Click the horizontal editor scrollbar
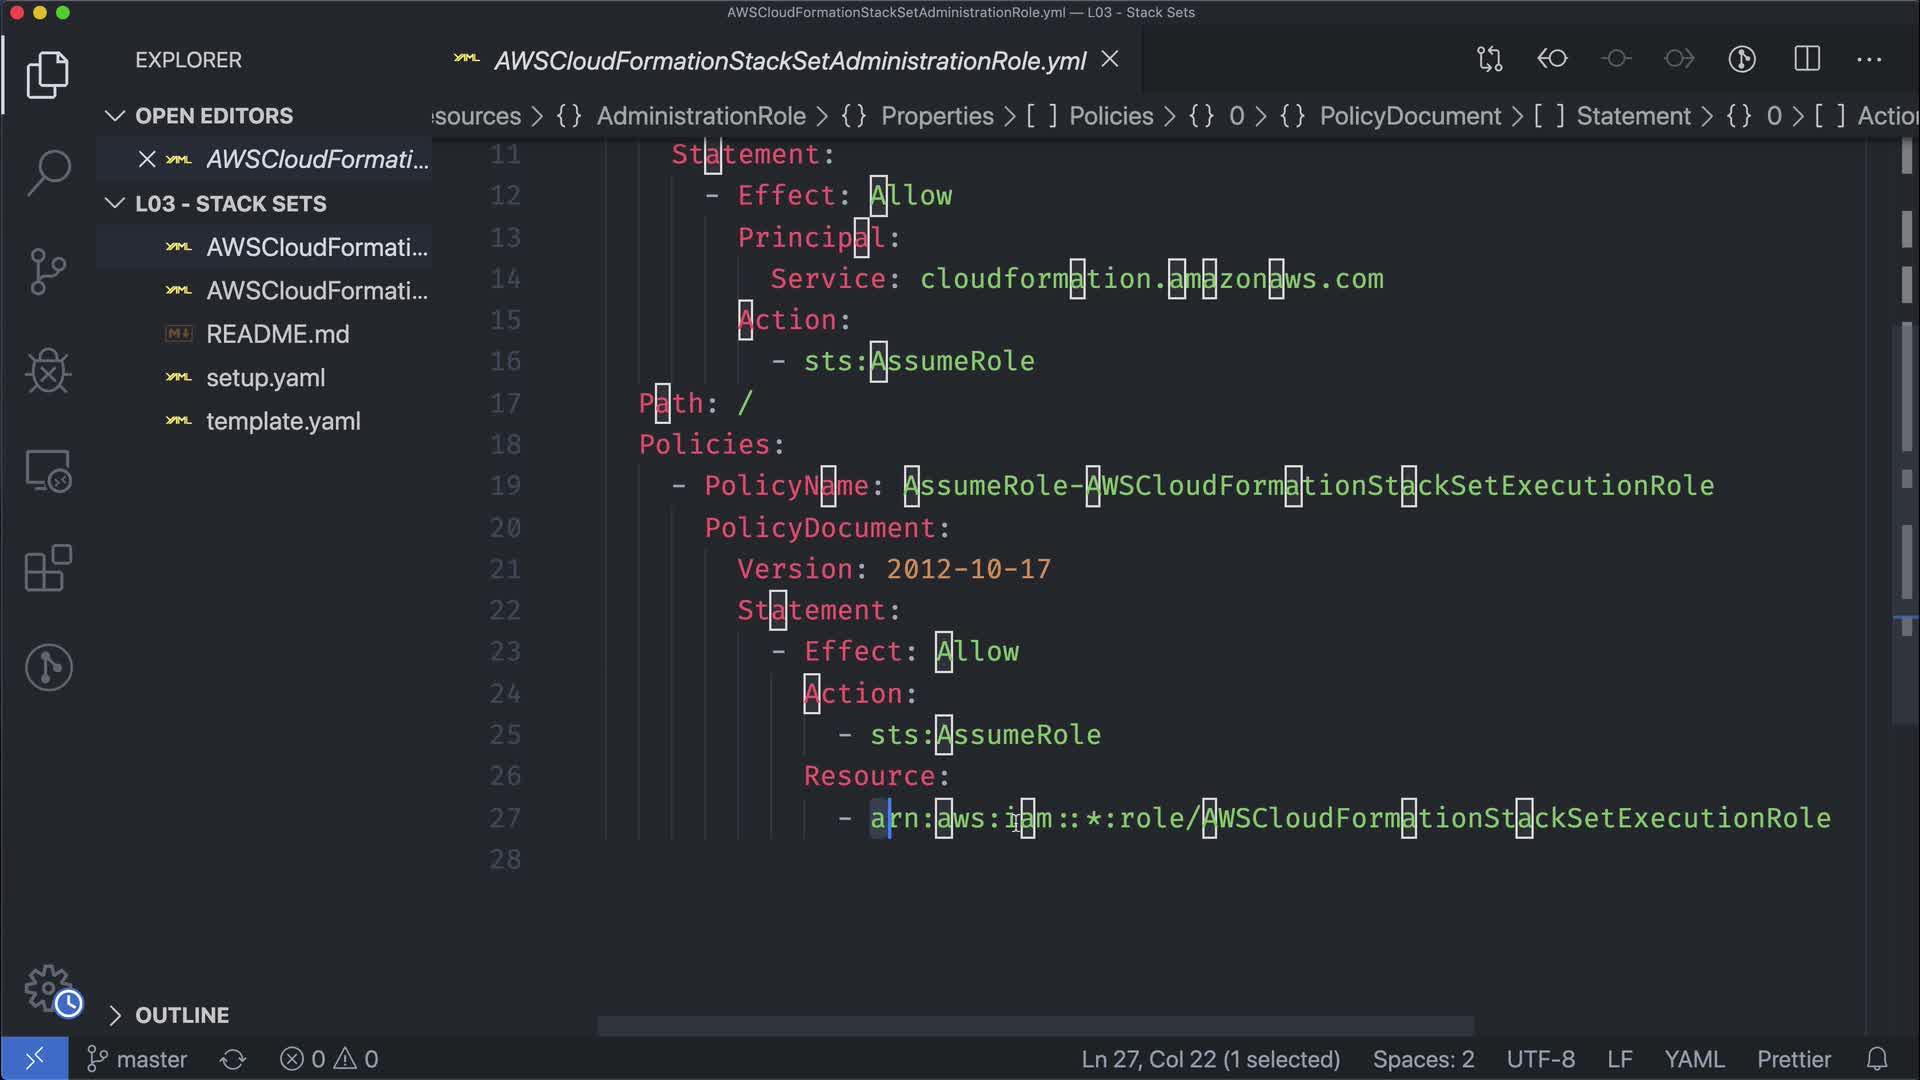 click(x=1035, y=1026)
